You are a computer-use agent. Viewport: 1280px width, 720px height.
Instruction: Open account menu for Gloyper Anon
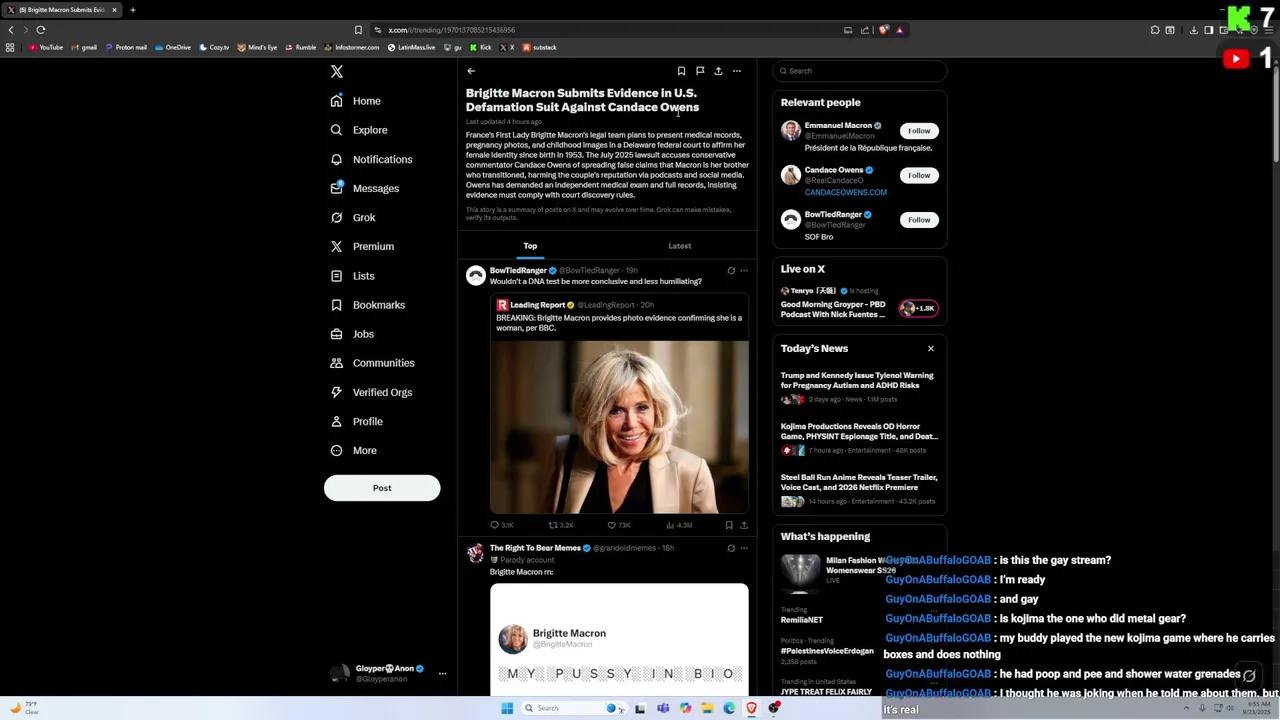(x=389, y=673)
